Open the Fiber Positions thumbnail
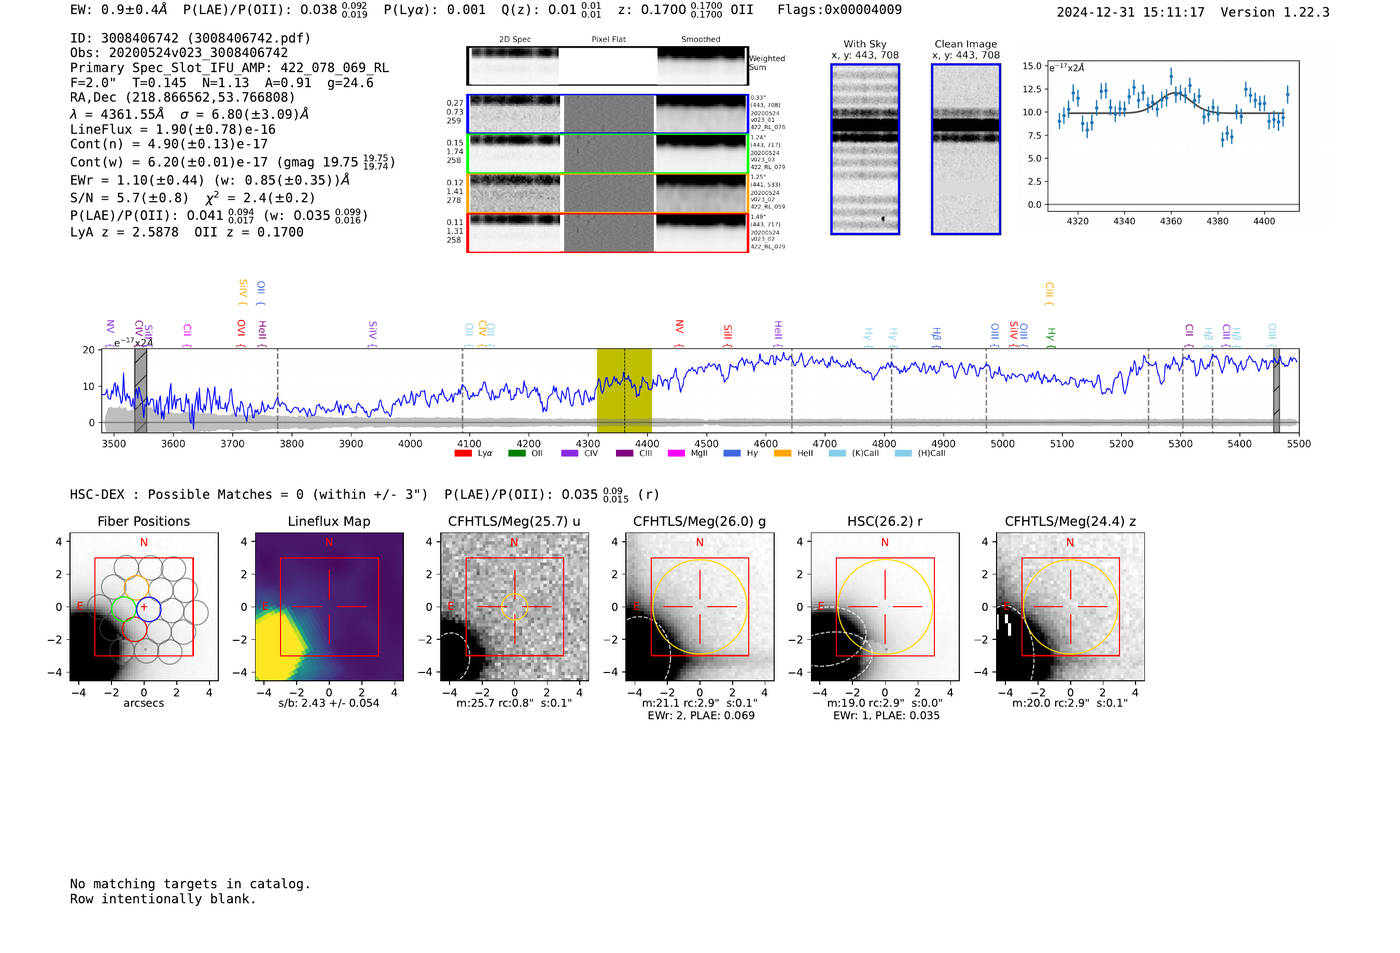This screenshot has height=953, width=1400. coord(144,607)
